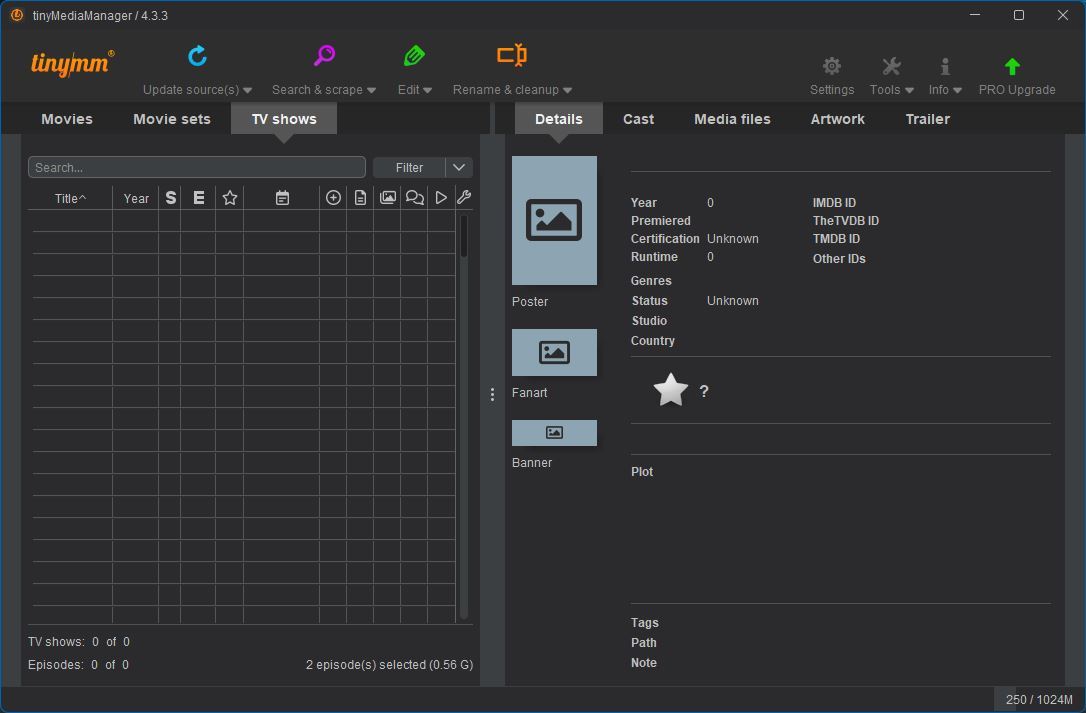Screen dimensions: 1086x713
Task: Open Settings via the gear icon
Action: coord(831,67)
